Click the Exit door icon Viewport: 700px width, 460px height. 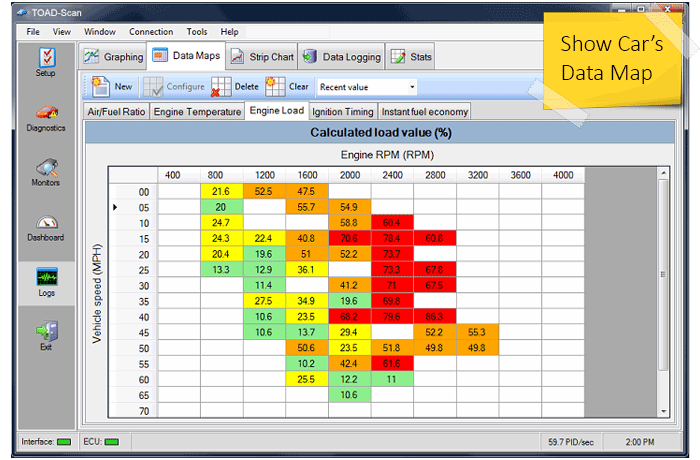(x=46, y=331)
